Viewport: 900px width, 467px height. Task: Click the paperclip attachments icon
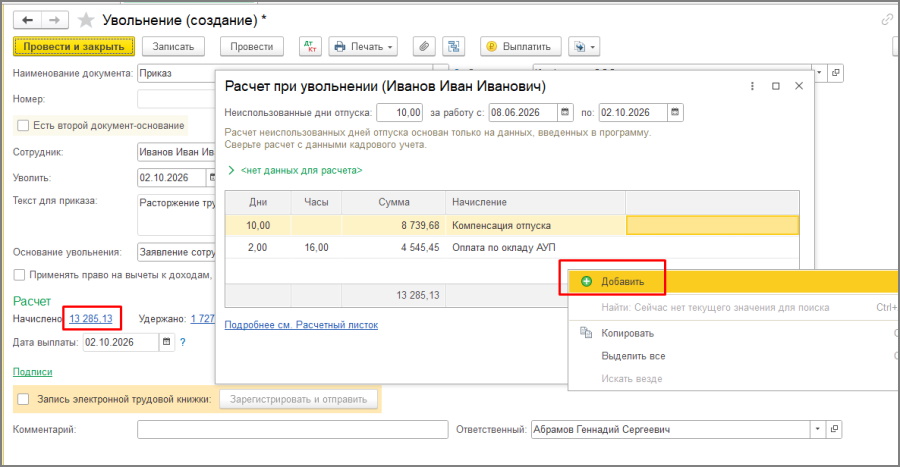(424, 46)
